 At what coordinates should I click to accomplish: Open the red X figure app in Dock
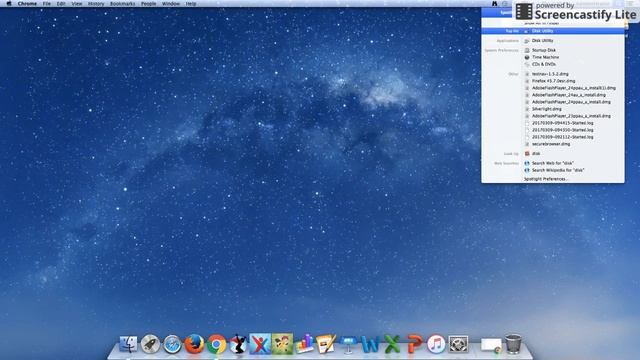[x=260, y=344]
